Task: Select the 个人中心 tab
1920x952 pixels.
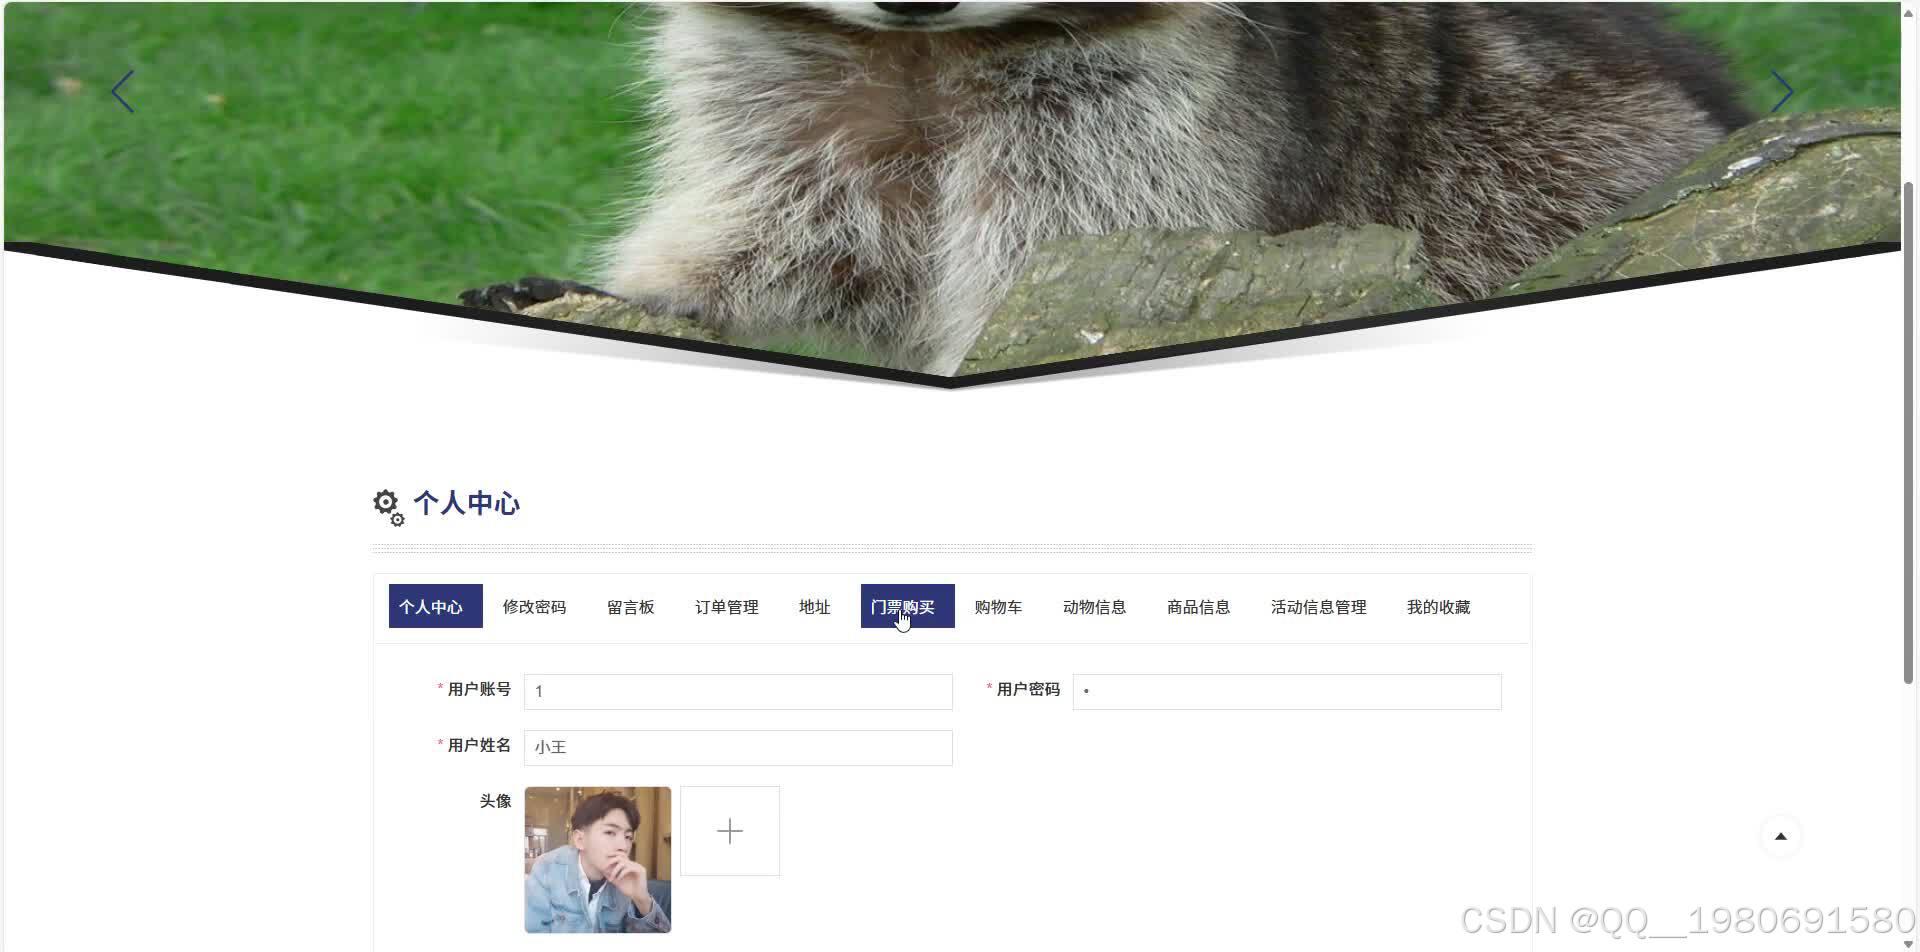Action: (434, 606)
